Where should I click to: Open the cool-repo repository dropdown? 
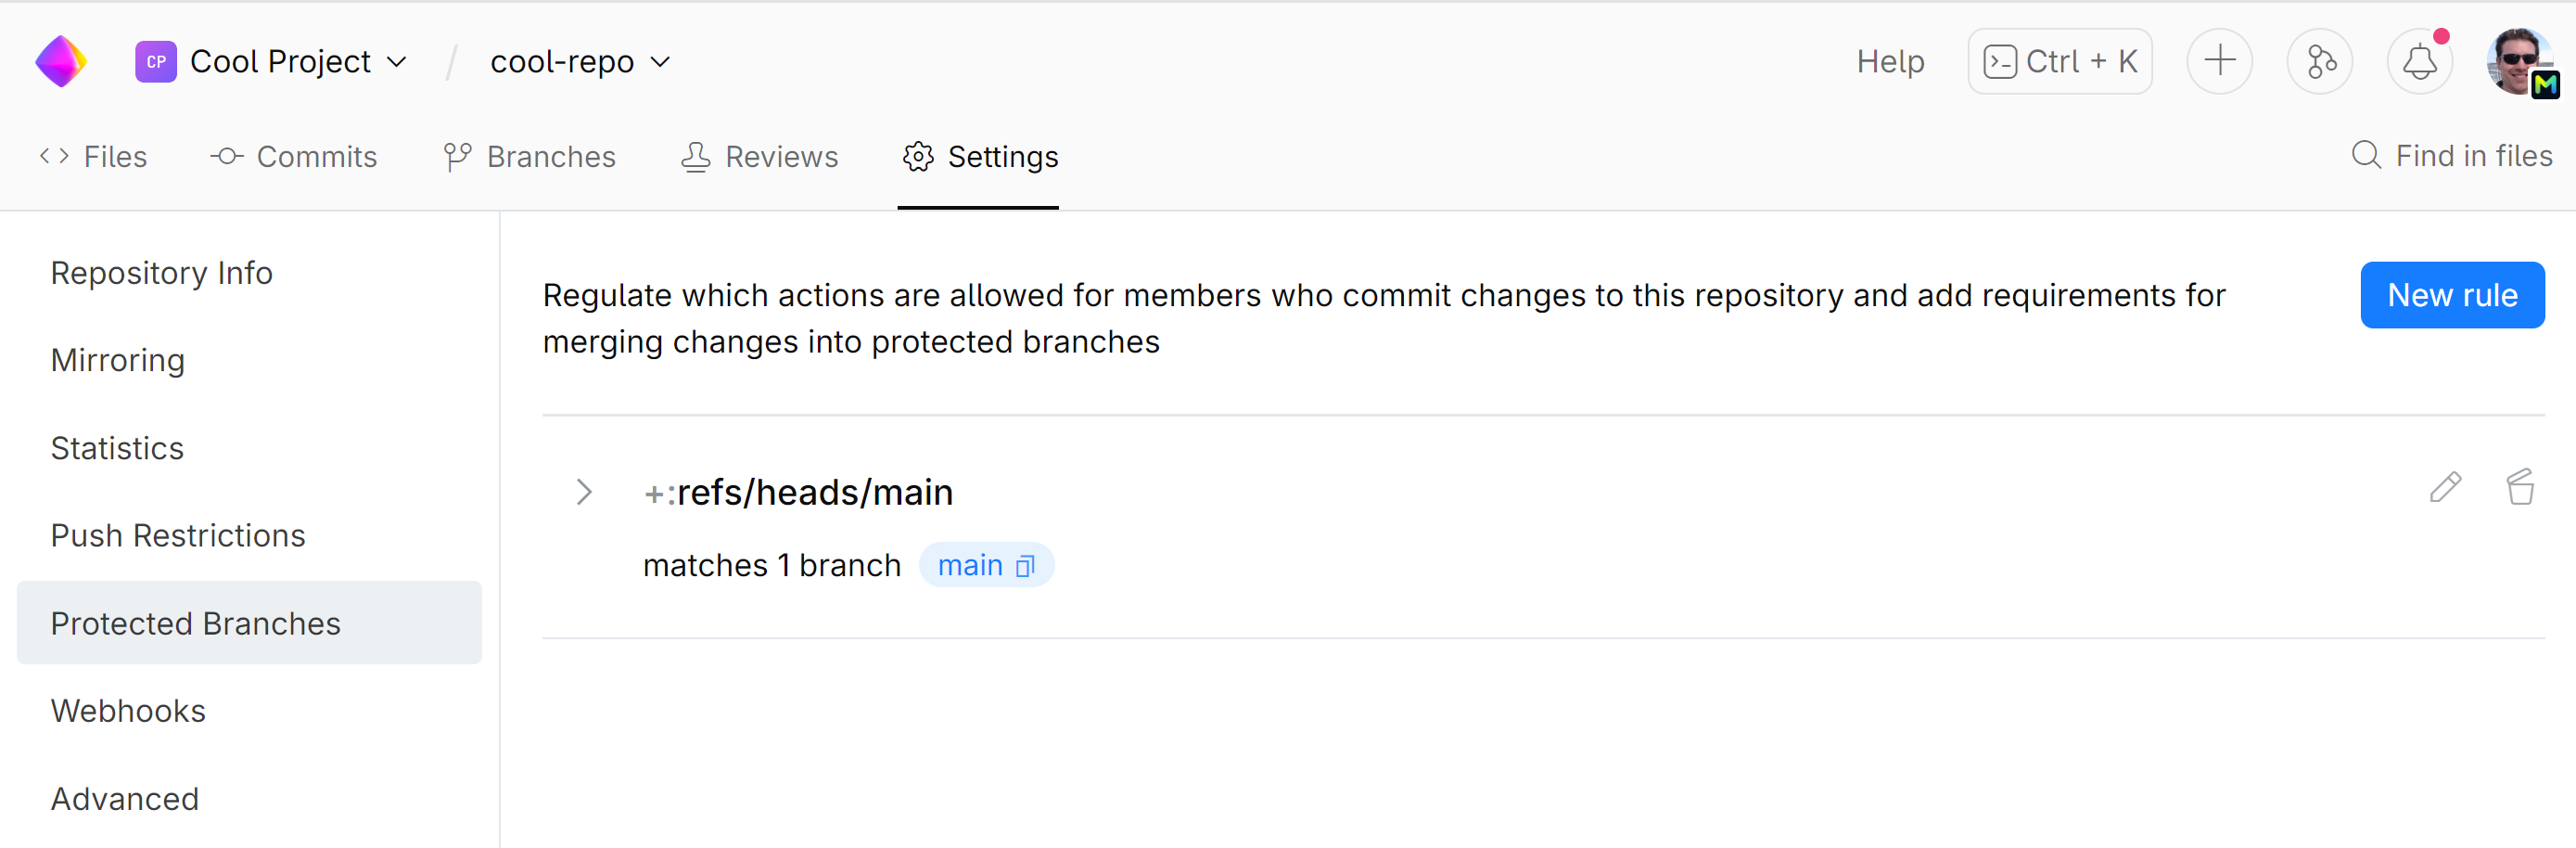pos(580,62)
